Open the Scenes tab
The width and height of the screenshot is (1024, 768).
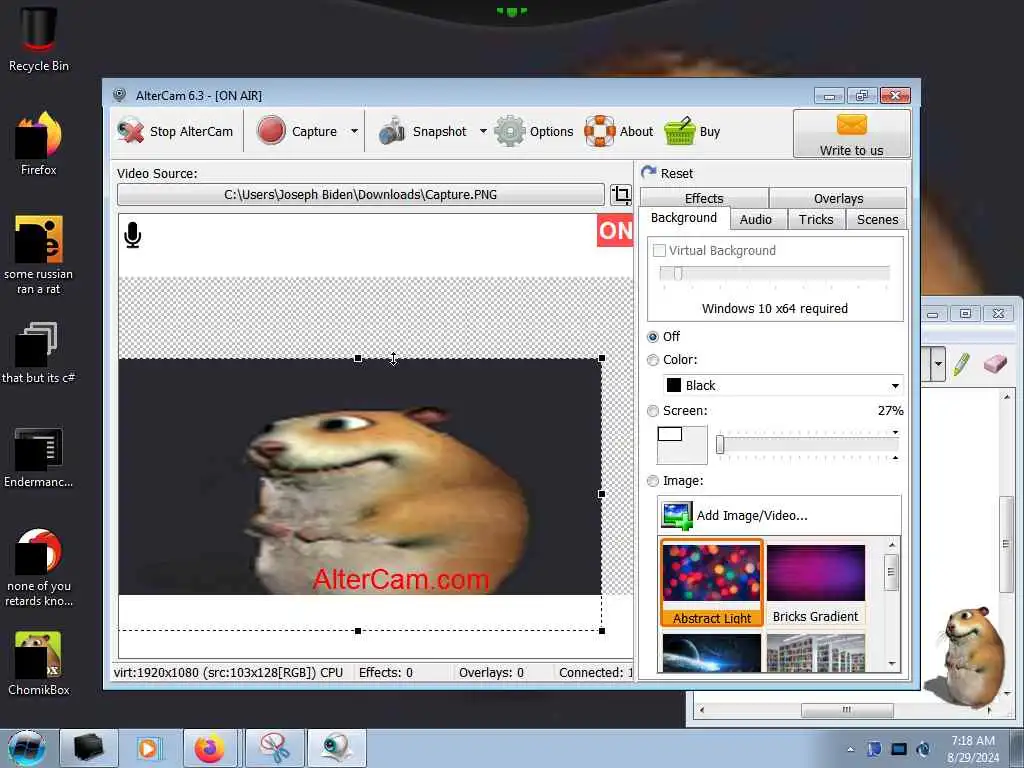[x=877, y=219]
